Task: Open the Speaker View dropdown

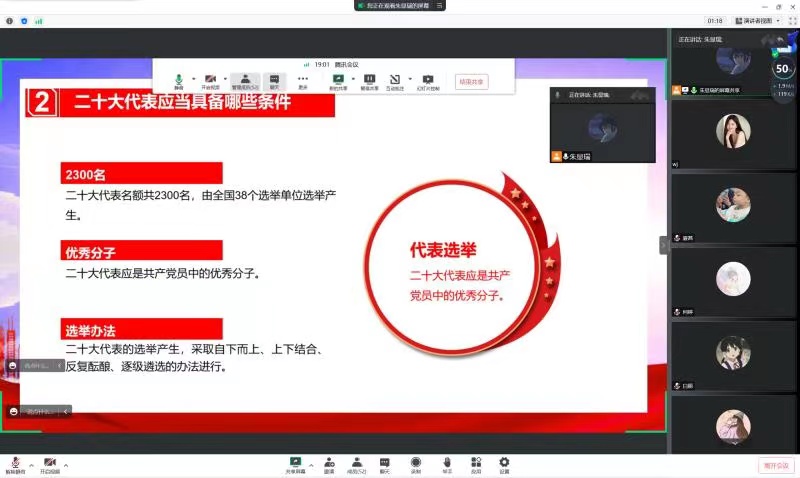Action: pyautogui.click(x=756, y=20)
